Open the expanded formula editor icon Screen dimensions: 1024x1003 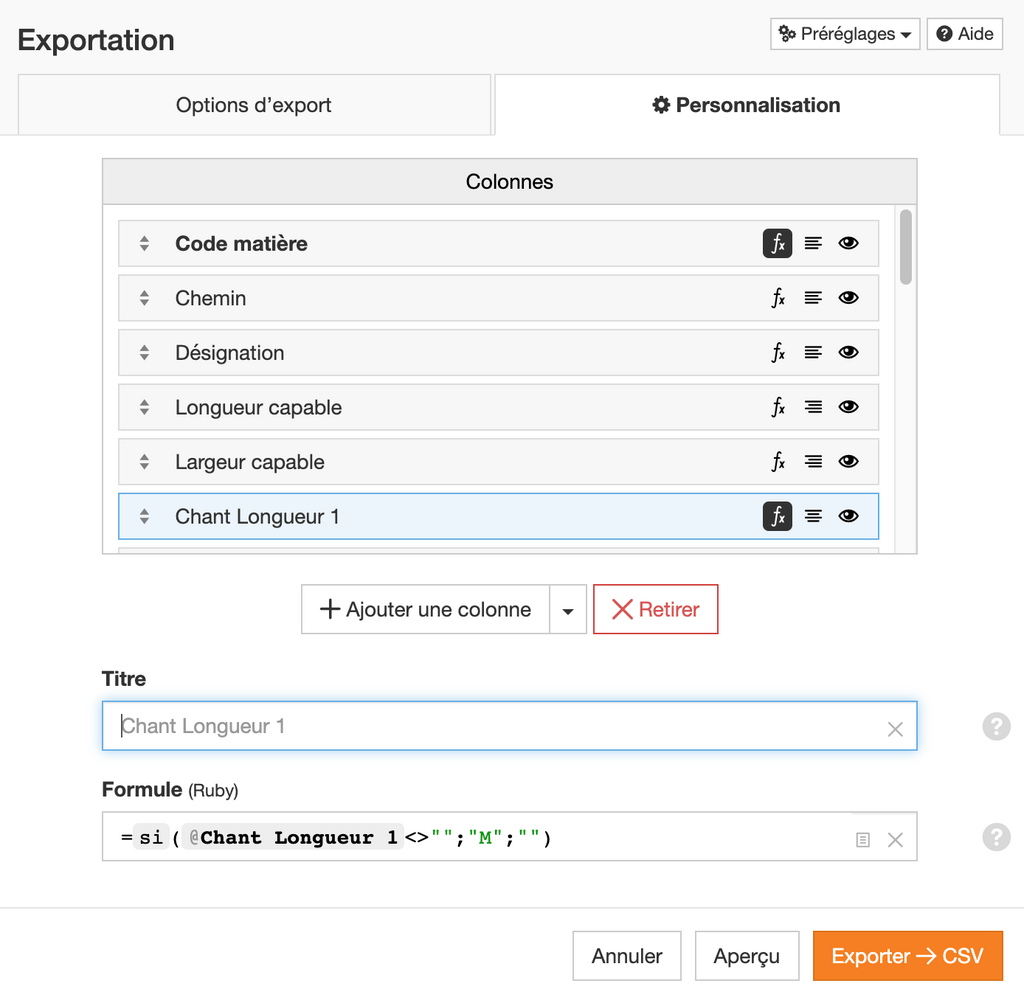863,840
